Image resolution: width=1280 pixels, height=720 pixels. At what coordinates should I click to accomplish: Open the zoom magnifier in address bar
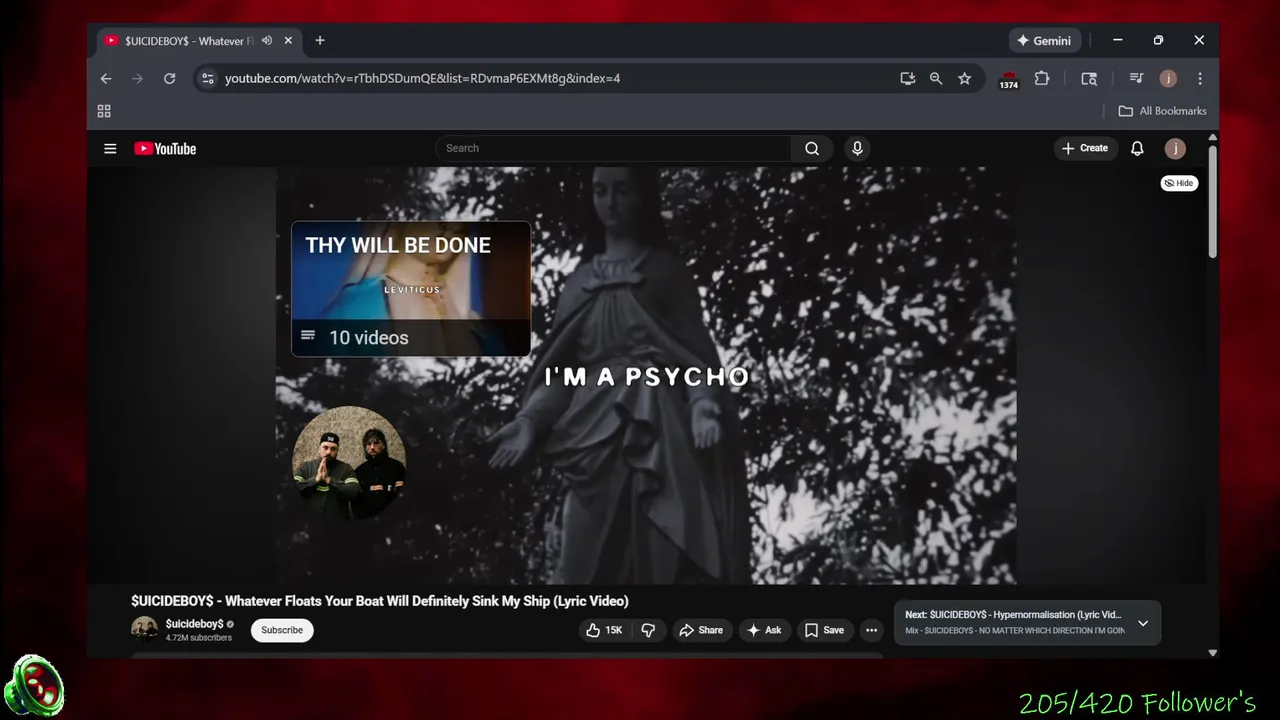tap(936, 78)
